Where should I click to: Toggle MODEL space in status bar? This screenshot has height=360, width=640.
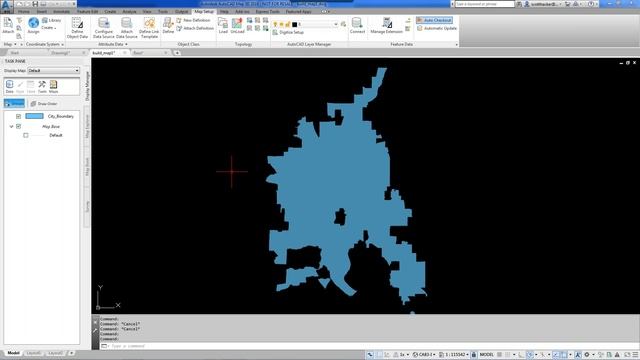click(x=487, y=355)
